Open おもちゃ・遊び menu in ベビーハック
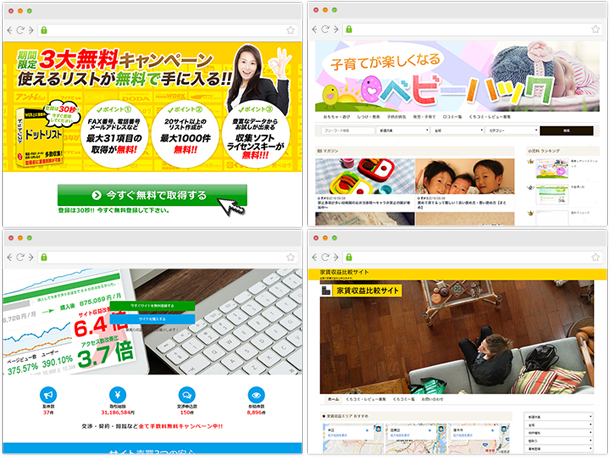Viewport: 610px width, 457px height. (337, 117)
